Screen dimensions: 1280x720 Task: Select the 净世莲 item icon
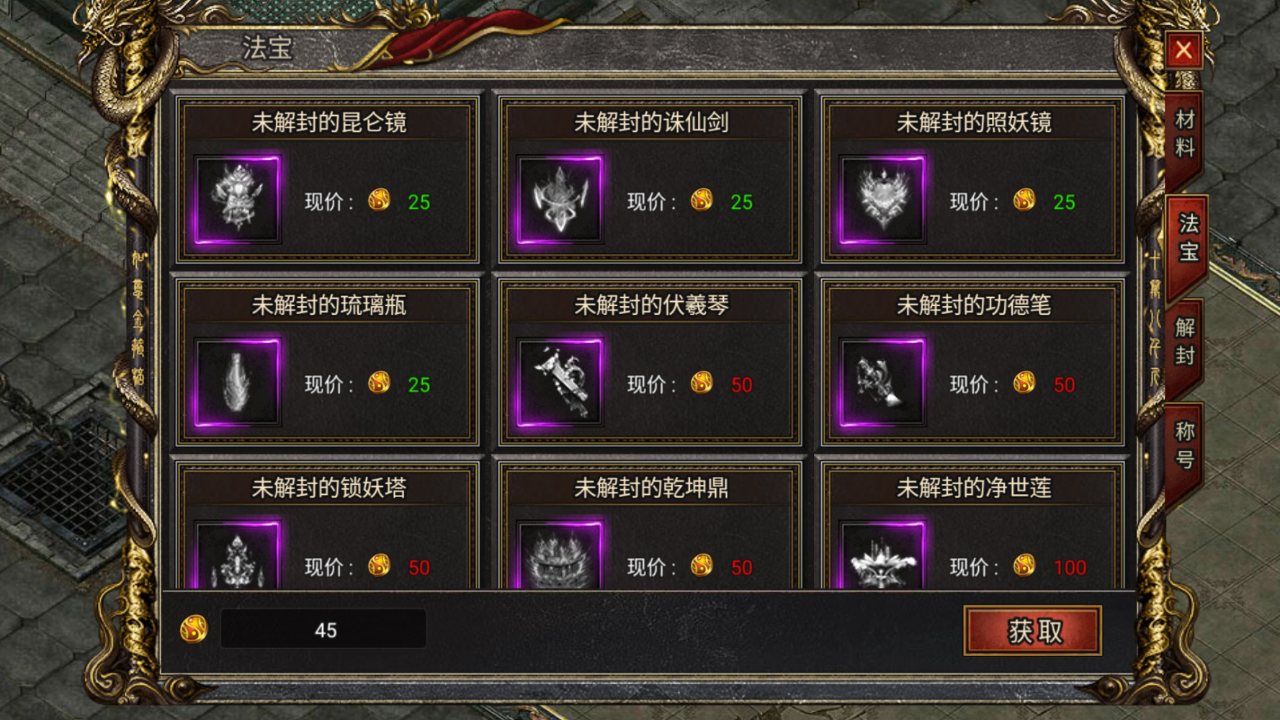pyautogui.click(x=883, y=555)
